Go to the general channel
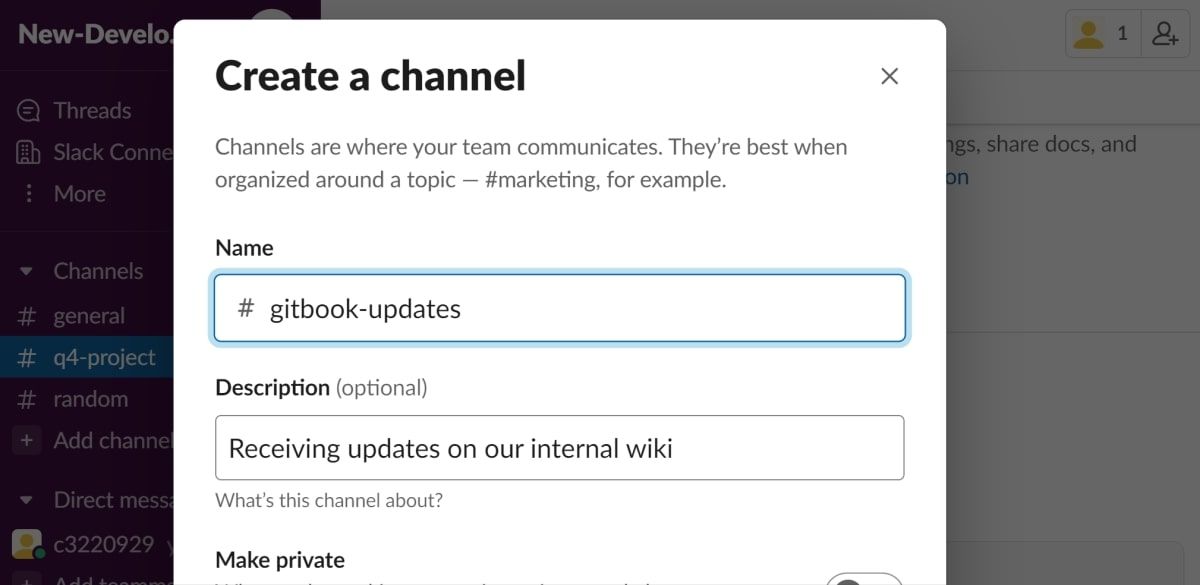Image resolution: width=1200 pixels, height=585 pixels. (89, 317)
